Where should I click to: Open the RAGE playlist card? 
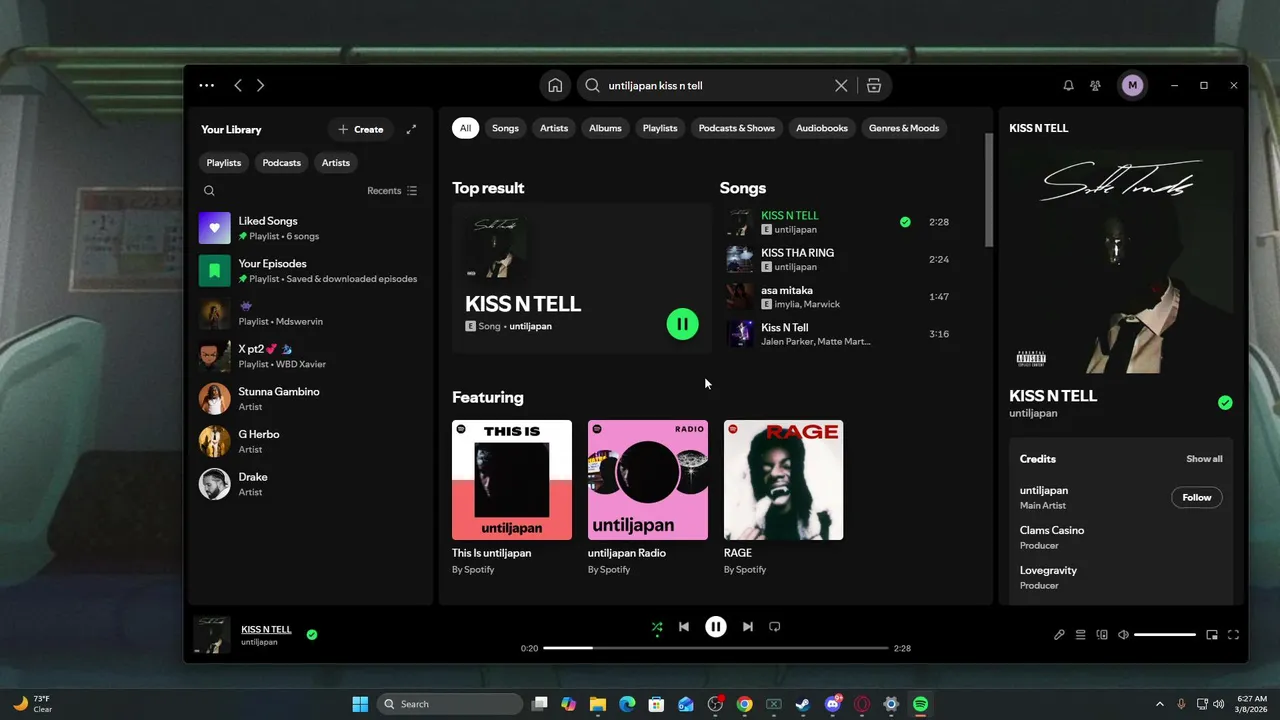(x=784, y=497)
